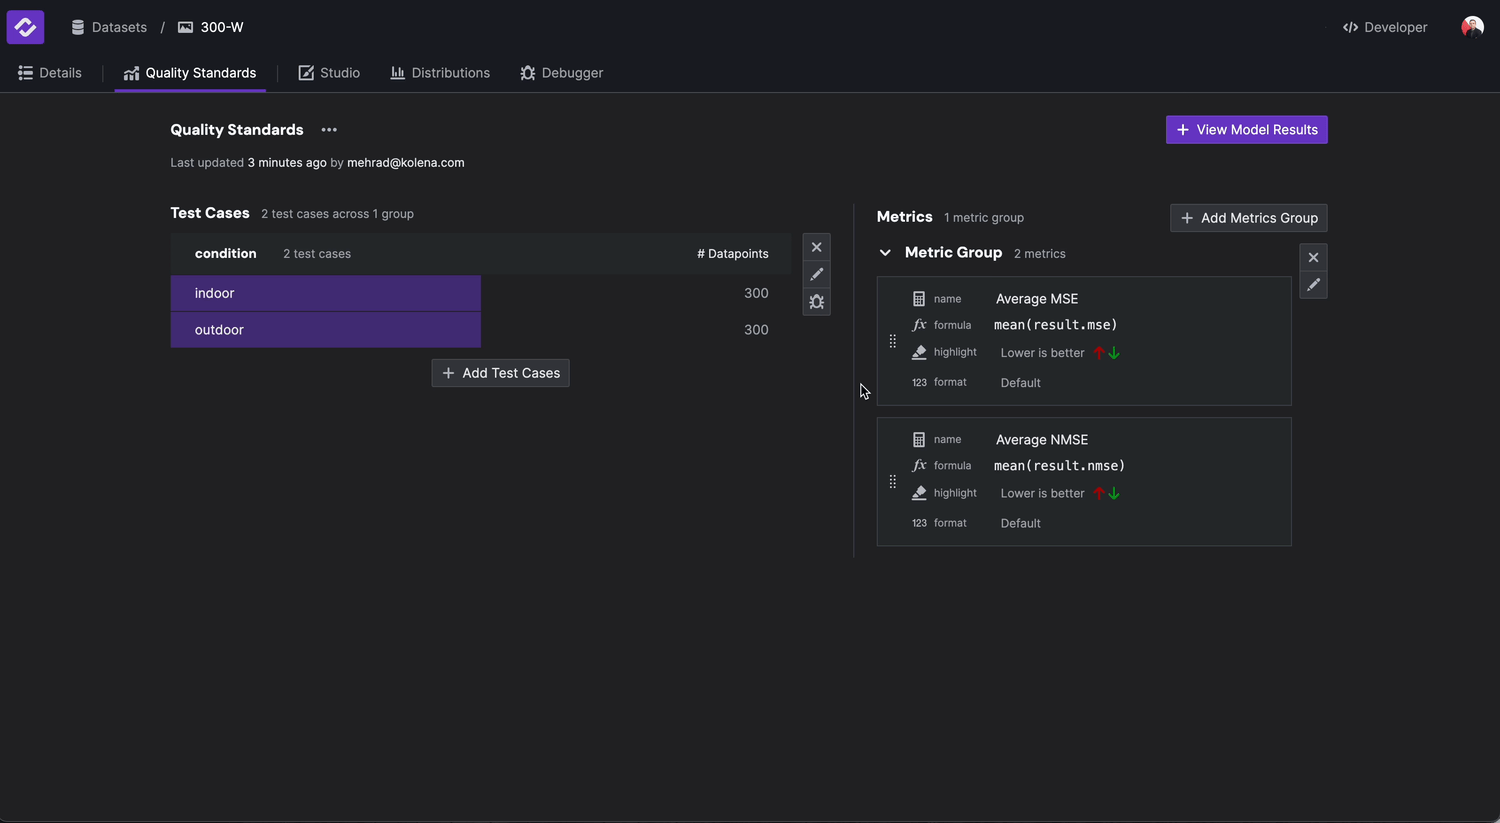Open the user profile avatar
The height and width of the screenshot is (823, 1500).
[x=1472, y=27]
